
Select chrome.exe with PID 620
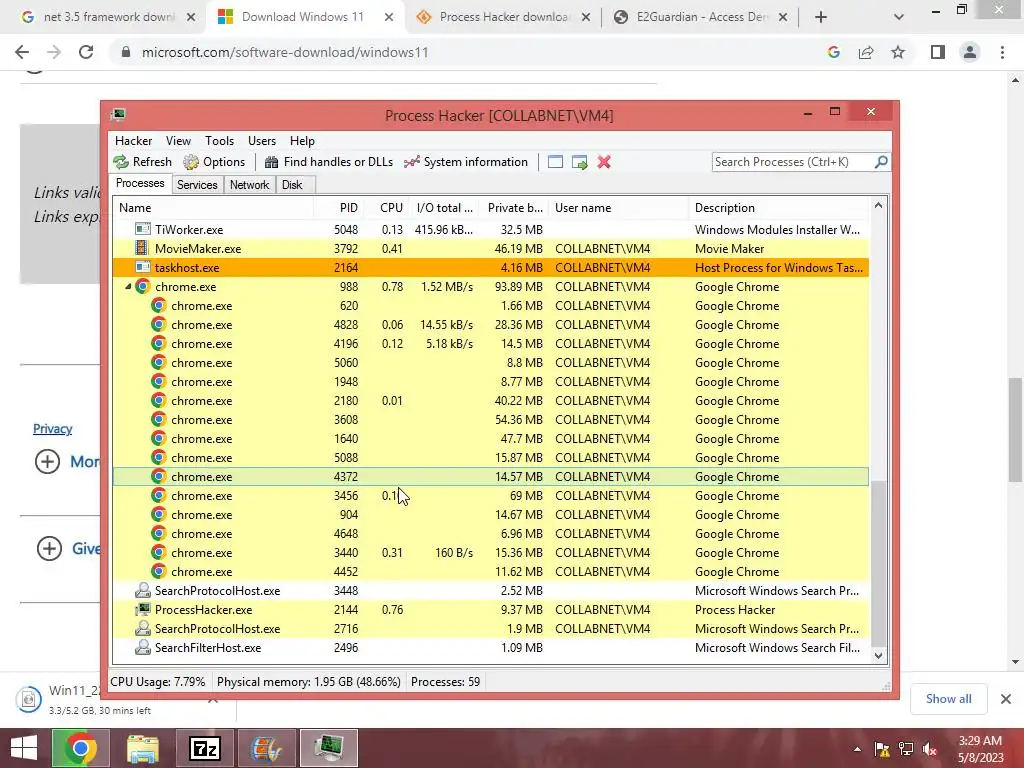click(x=491, y=306)
